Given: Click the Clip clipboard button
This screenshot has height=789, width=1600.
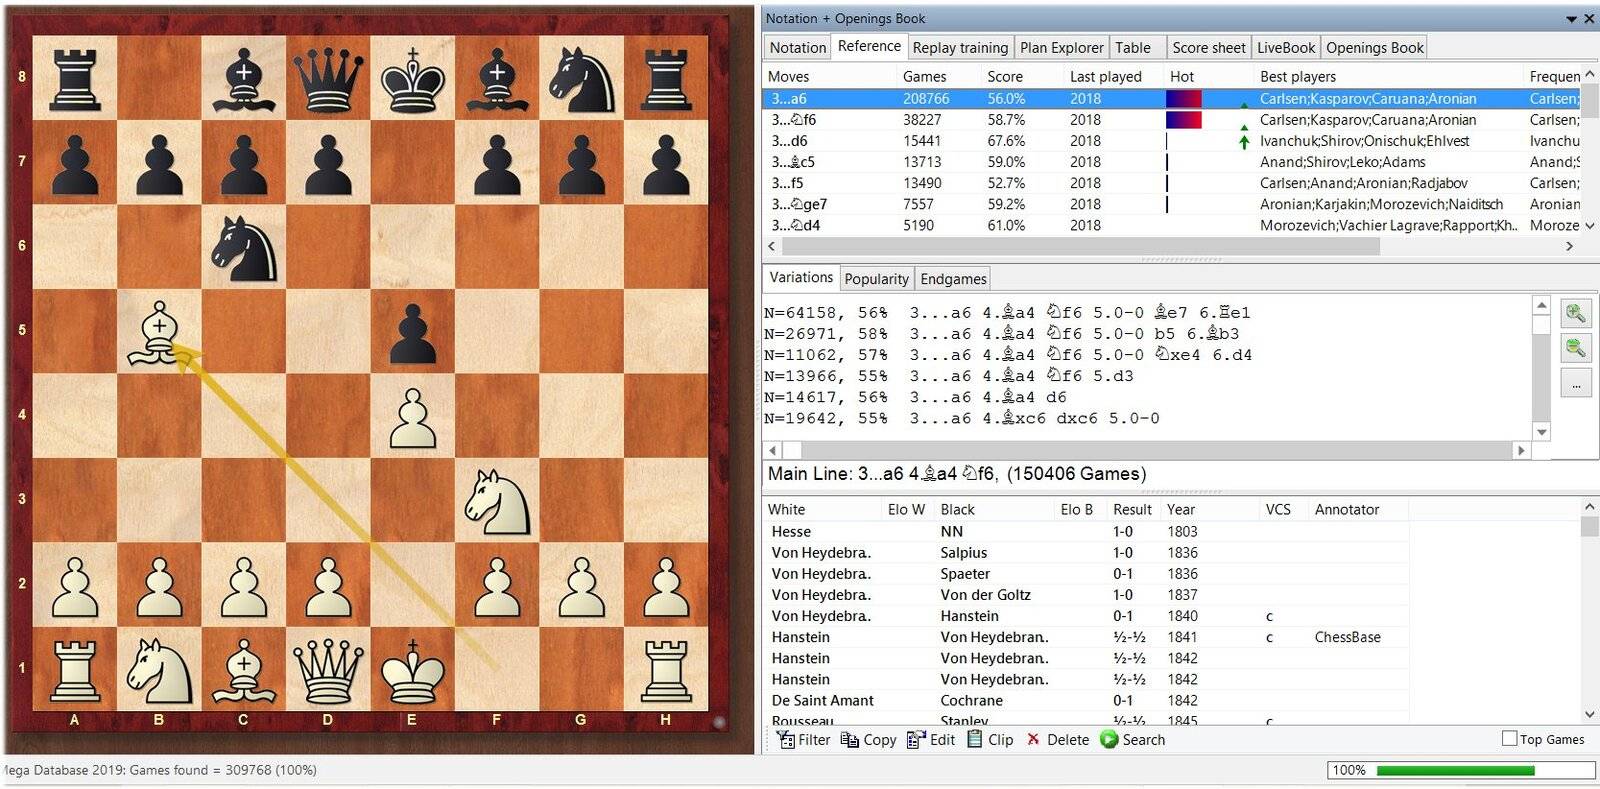Looking at the screenshot, I should coord(990,740).
